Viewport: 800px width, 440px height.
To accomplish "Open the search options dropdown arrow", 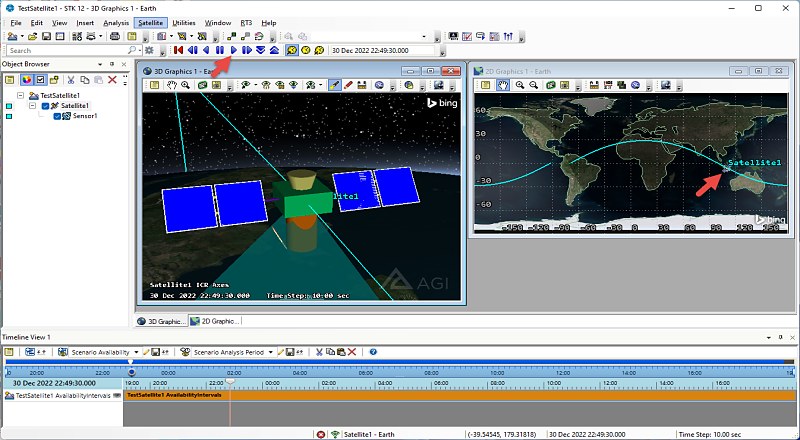I will click(139, 51).
